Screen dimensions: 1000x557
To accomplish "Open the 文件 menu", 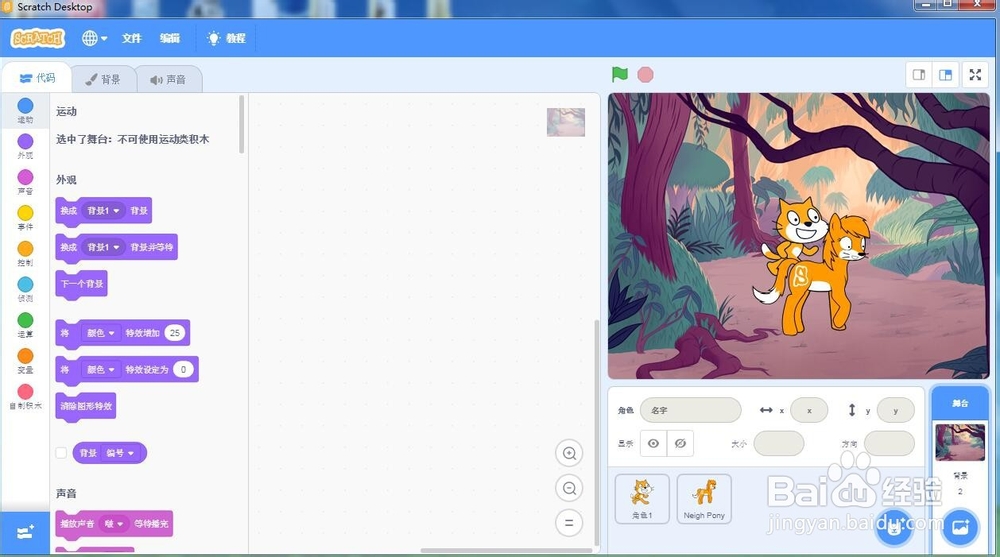I will (x=131, y=38).
